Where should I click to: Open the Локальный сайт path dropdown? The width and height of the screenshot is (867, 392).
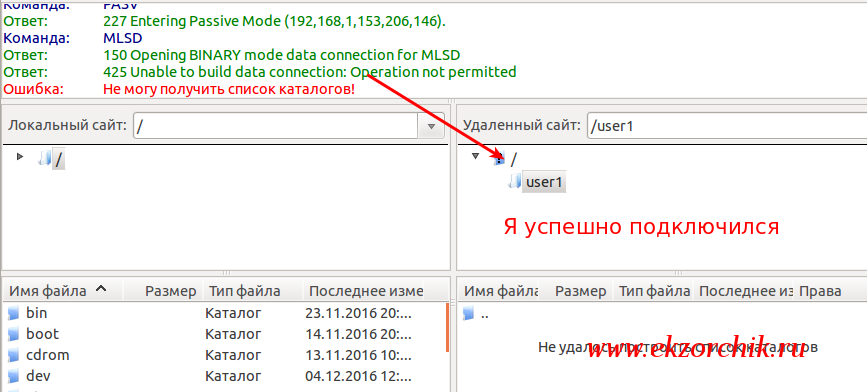[x=432, y=126]
